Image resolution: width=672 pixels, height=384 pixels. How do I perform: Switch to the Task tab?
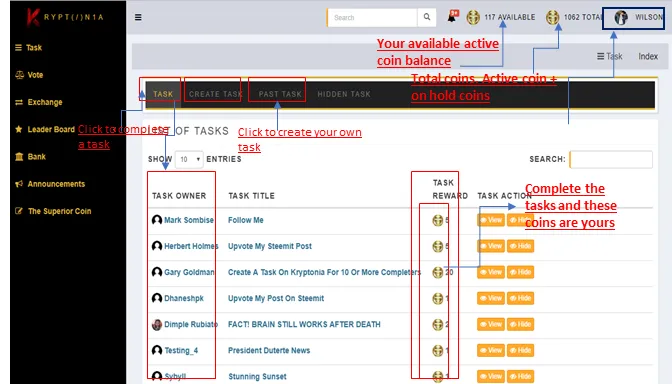[163, 94]
